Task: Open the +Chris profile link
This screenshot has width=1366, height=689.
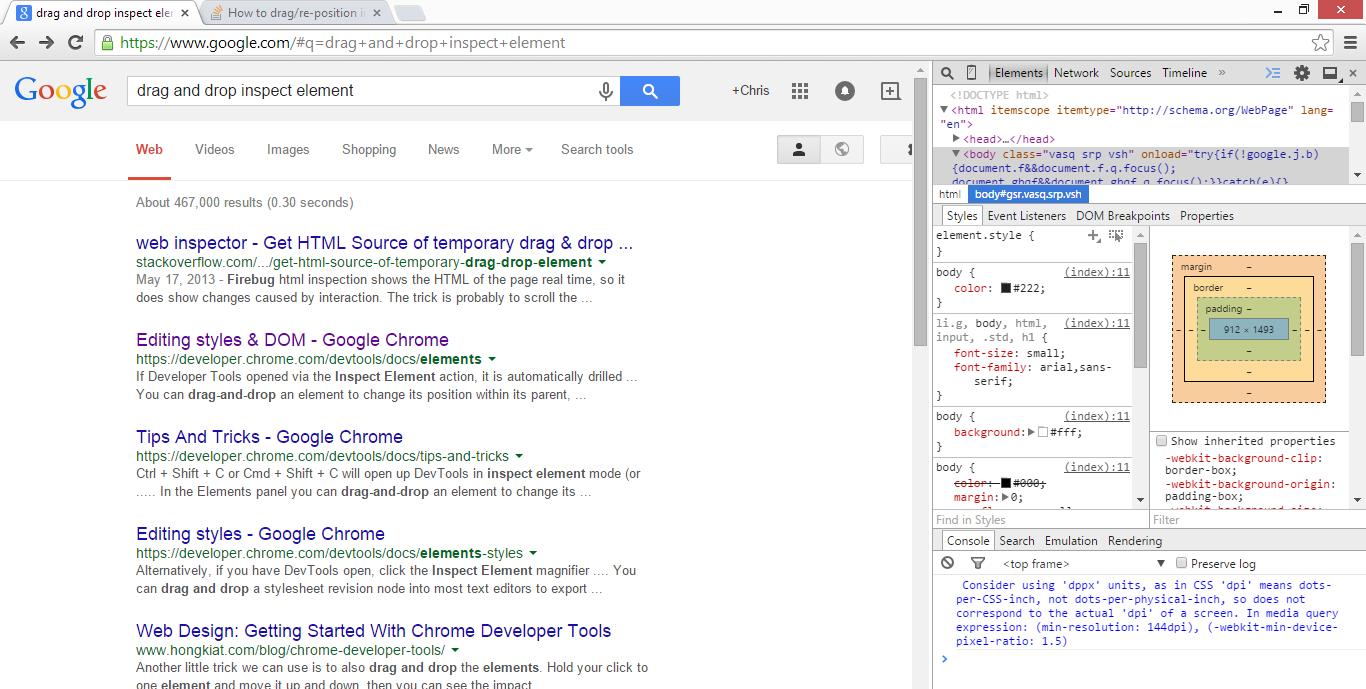Action: pos(750,91)
